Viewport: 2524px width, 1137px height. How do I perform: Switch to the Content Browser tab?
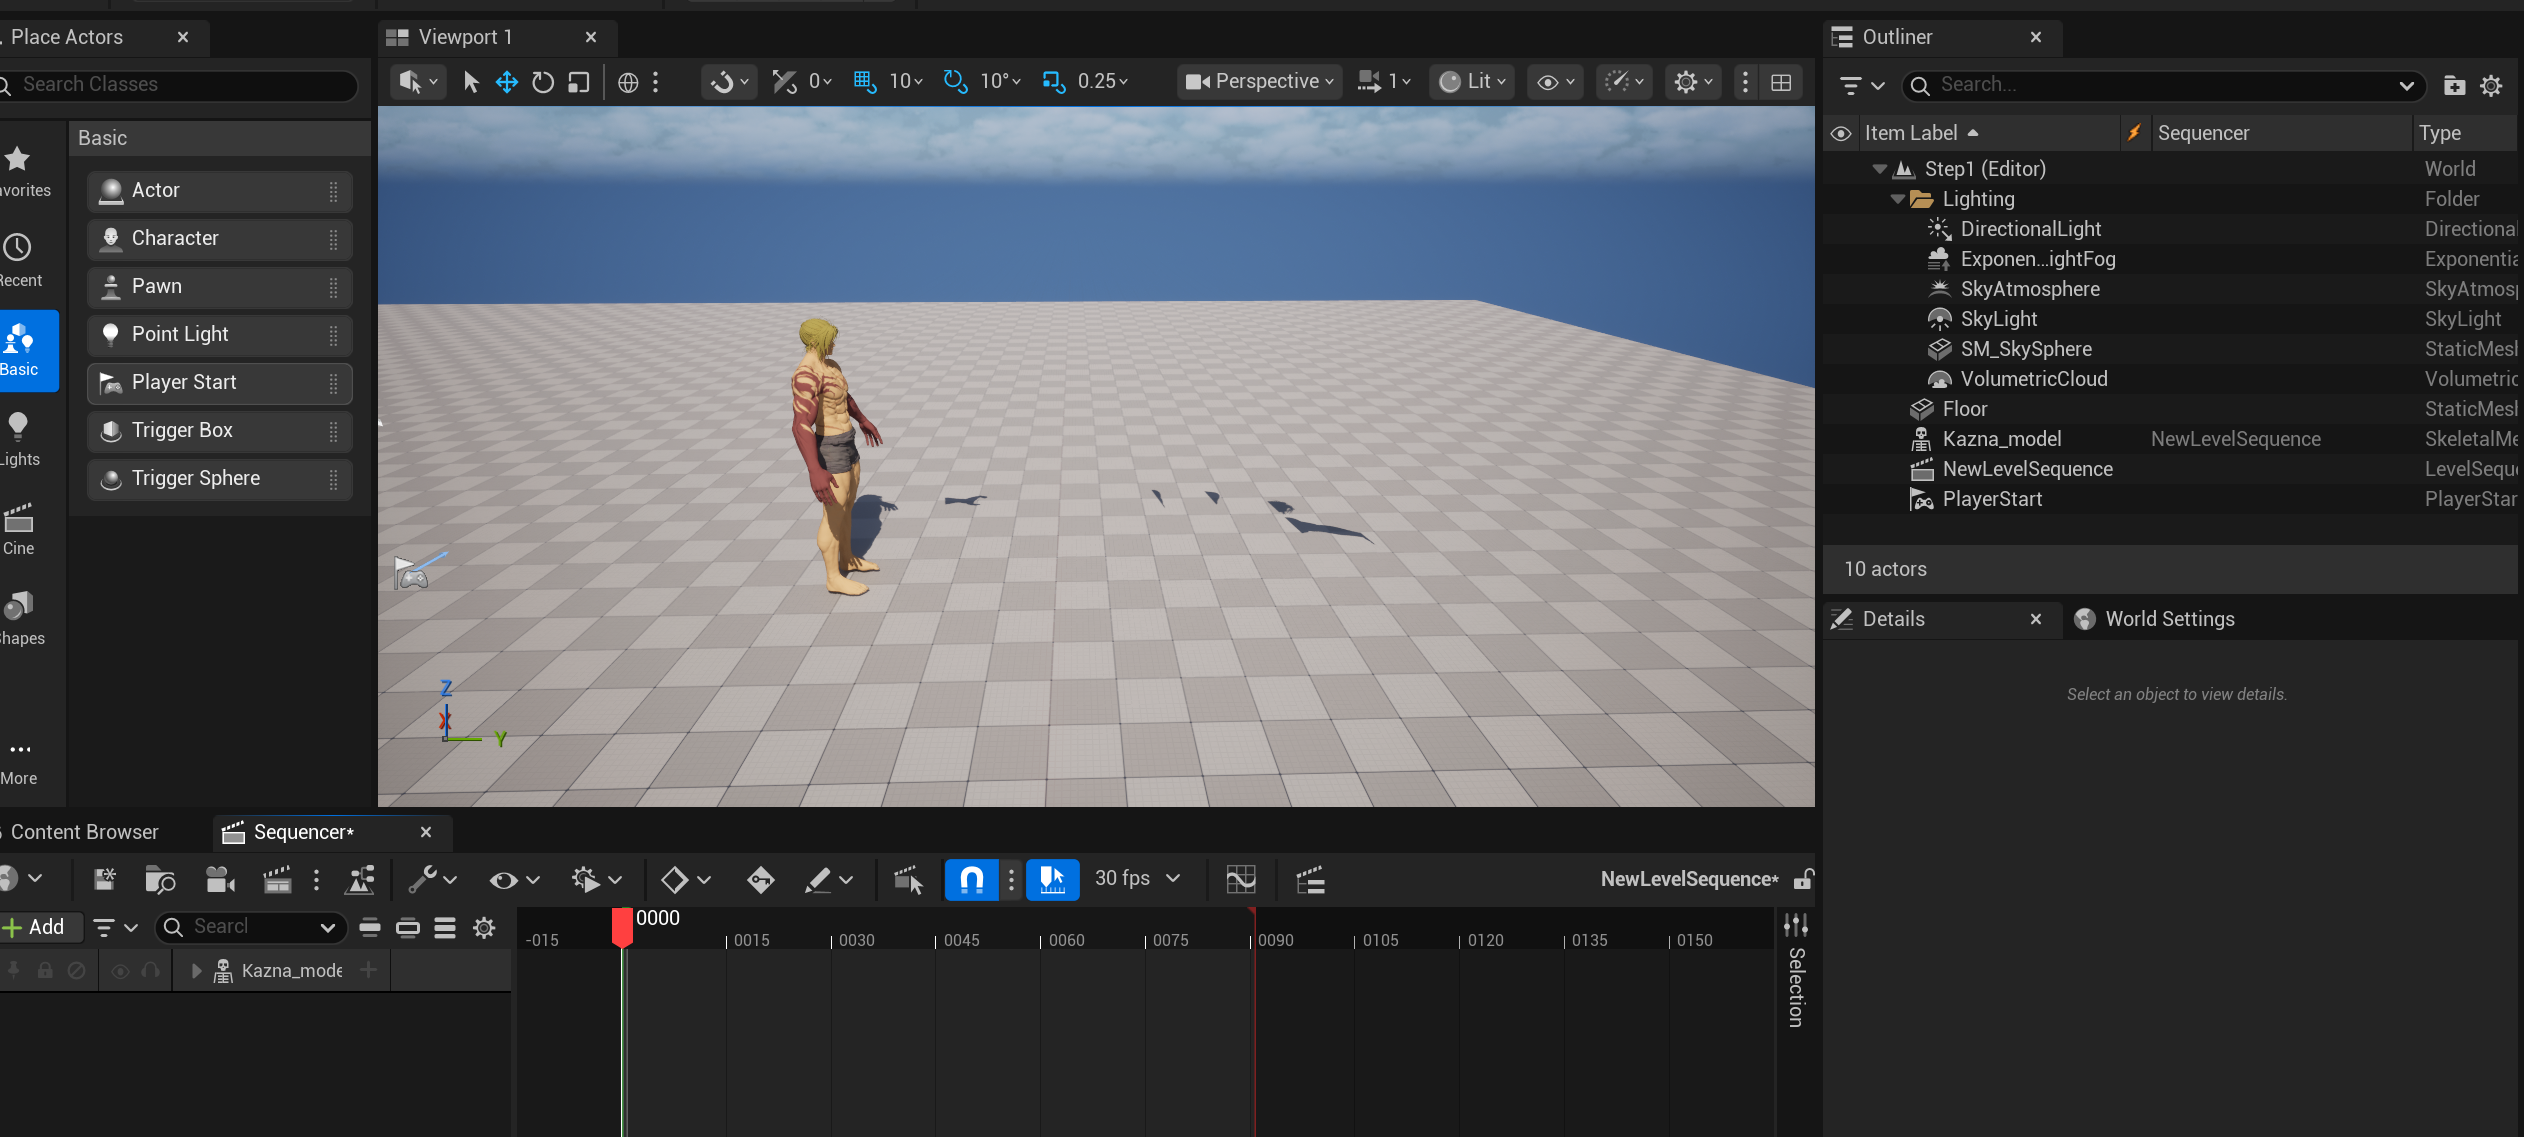tap(85, 832)
